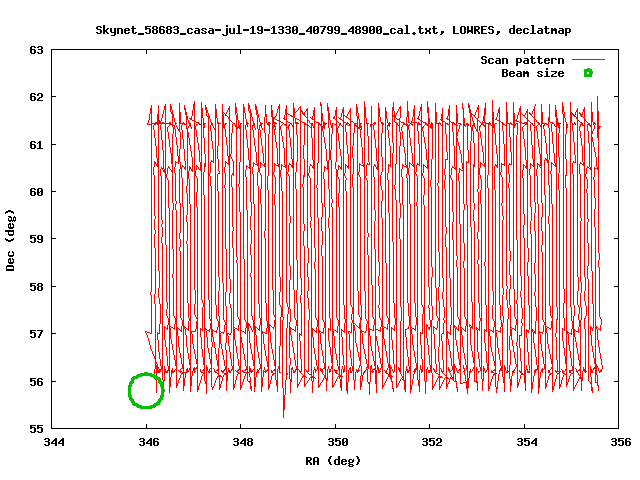Click the 'Scan pattern' legend label
Viewport: 640px width, 480px height.
point(522,60)
